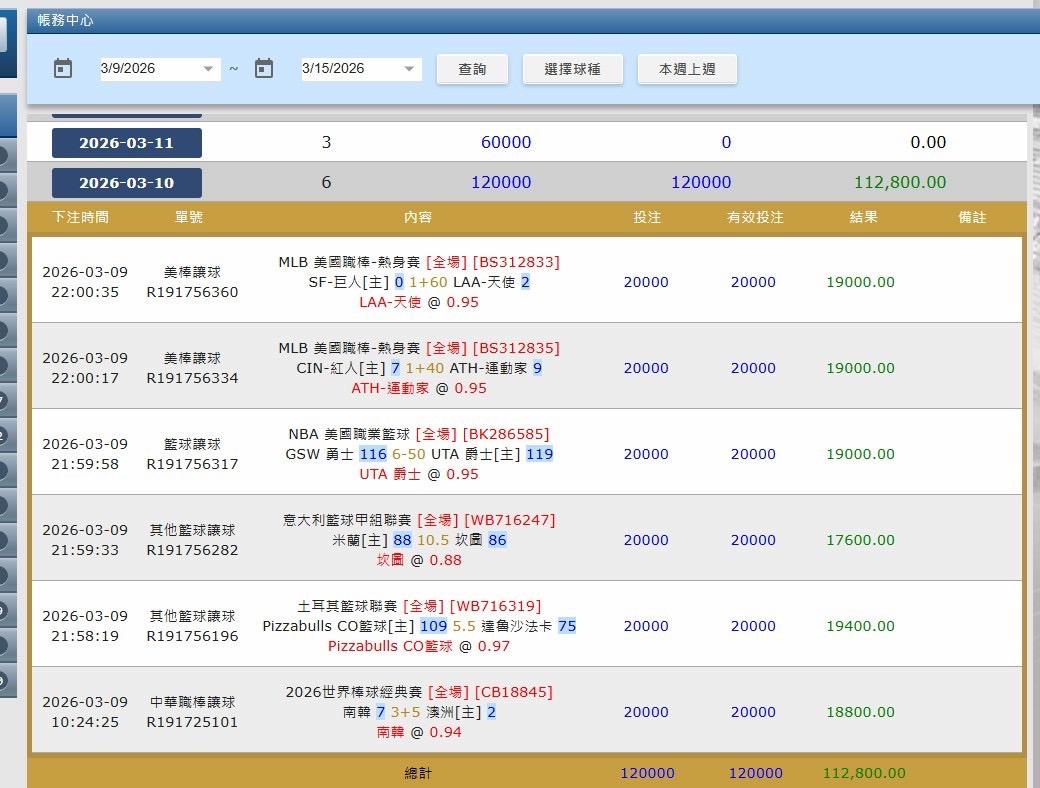1040x788 pixels.
Task: Select order number R191756360
Action: [x=193, y=292]
